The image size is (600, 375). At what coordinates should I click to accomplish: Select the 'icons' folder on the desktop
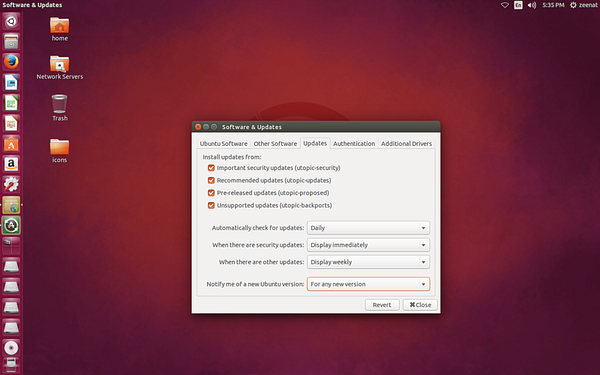[60, 151]
